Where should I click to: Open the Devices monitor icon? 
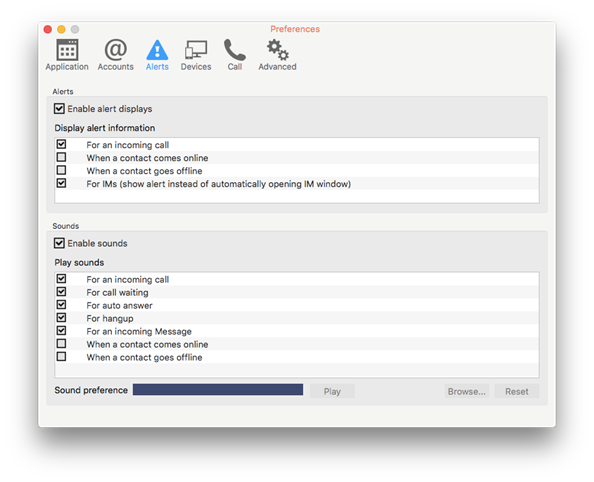[196, 50]
